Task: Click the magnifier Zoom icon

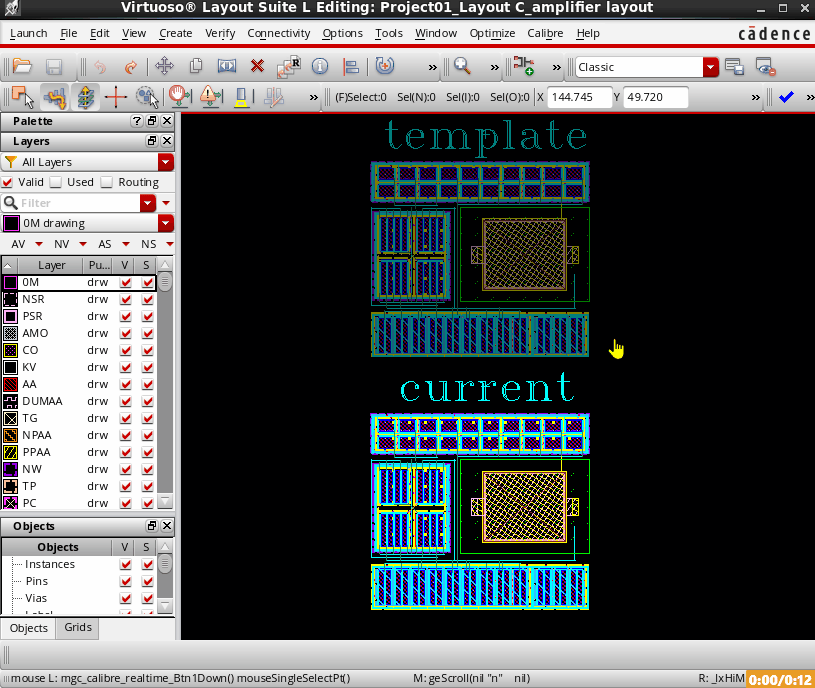Action: (x=462, y=67)
